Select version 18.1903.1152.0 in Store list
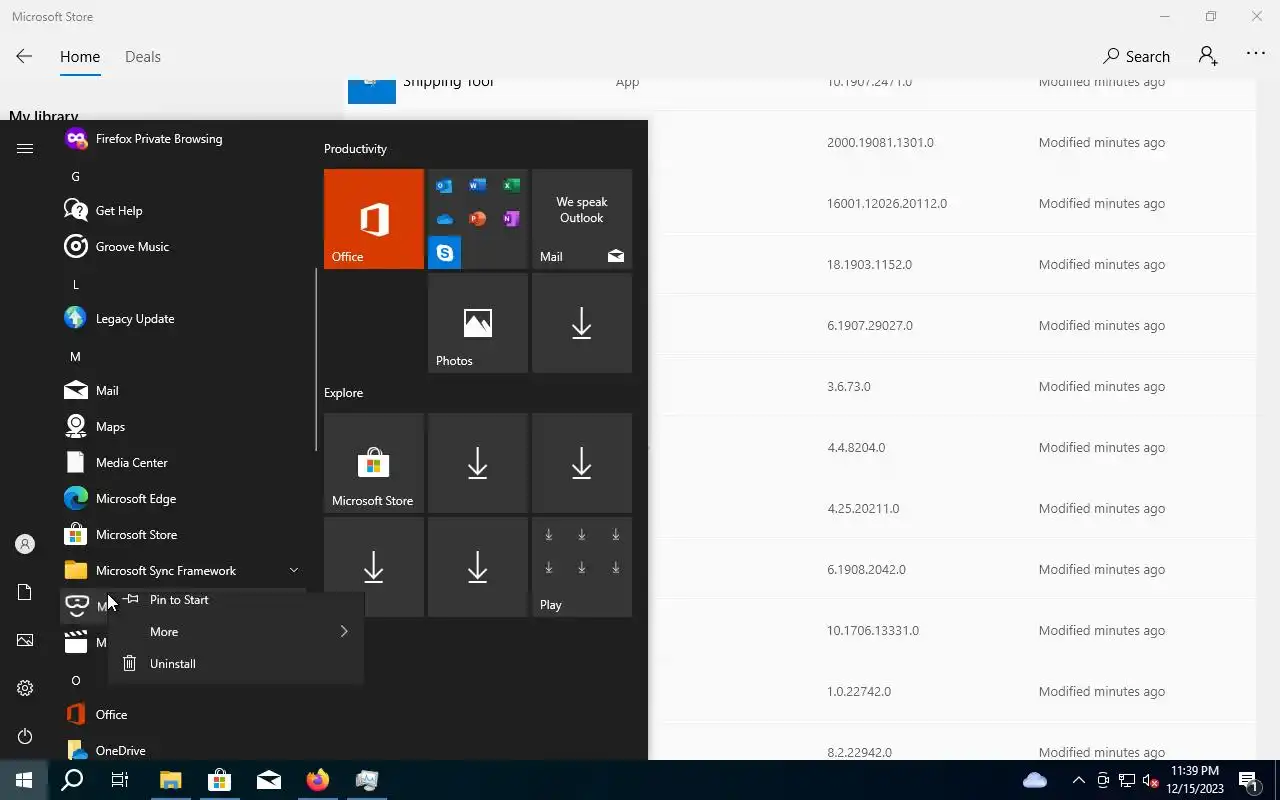The image size is (1280, 800). point(869,265)
